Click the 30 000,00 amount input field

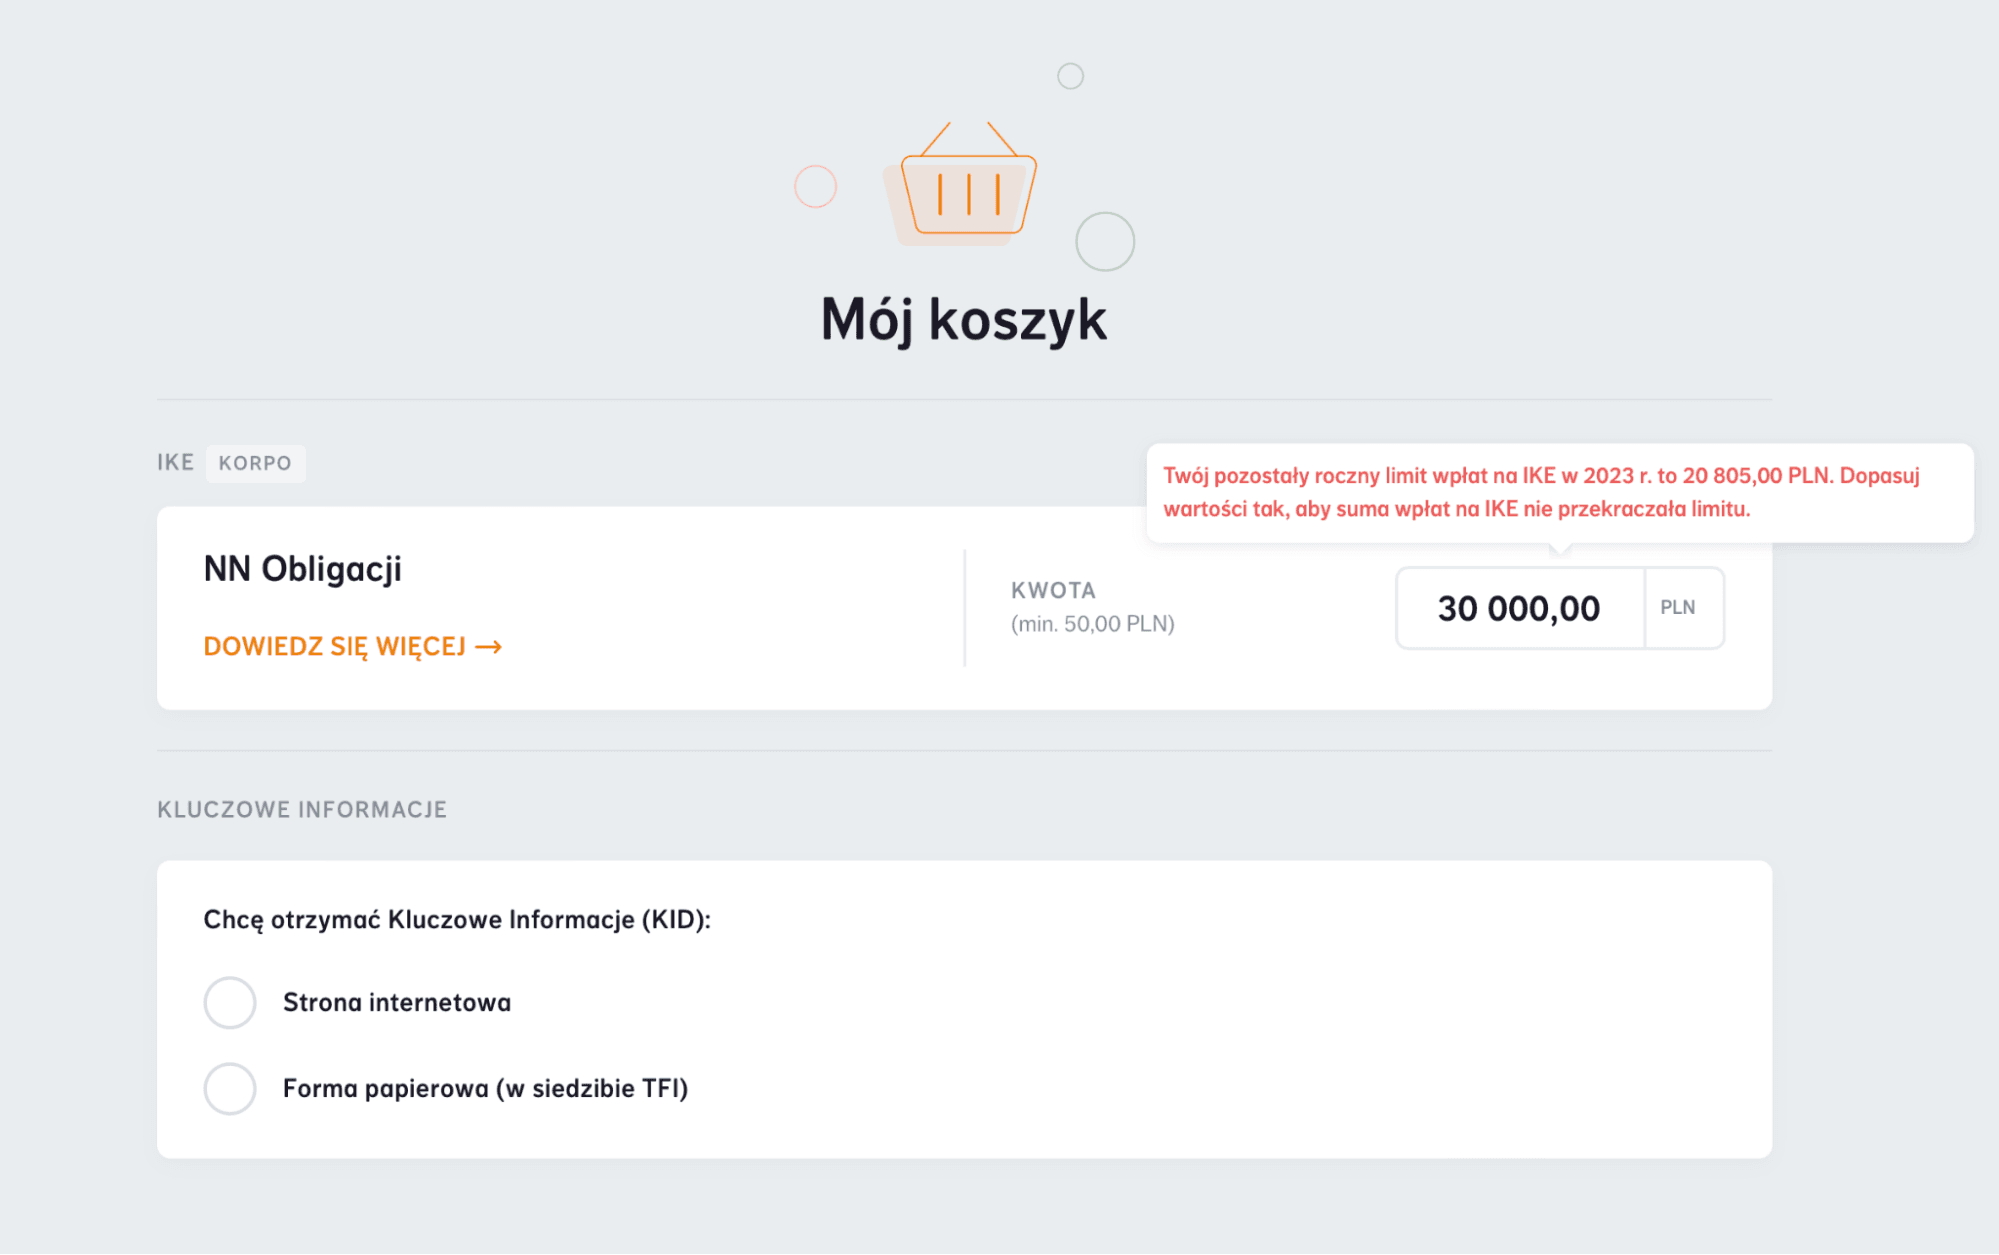point(1518,608)
